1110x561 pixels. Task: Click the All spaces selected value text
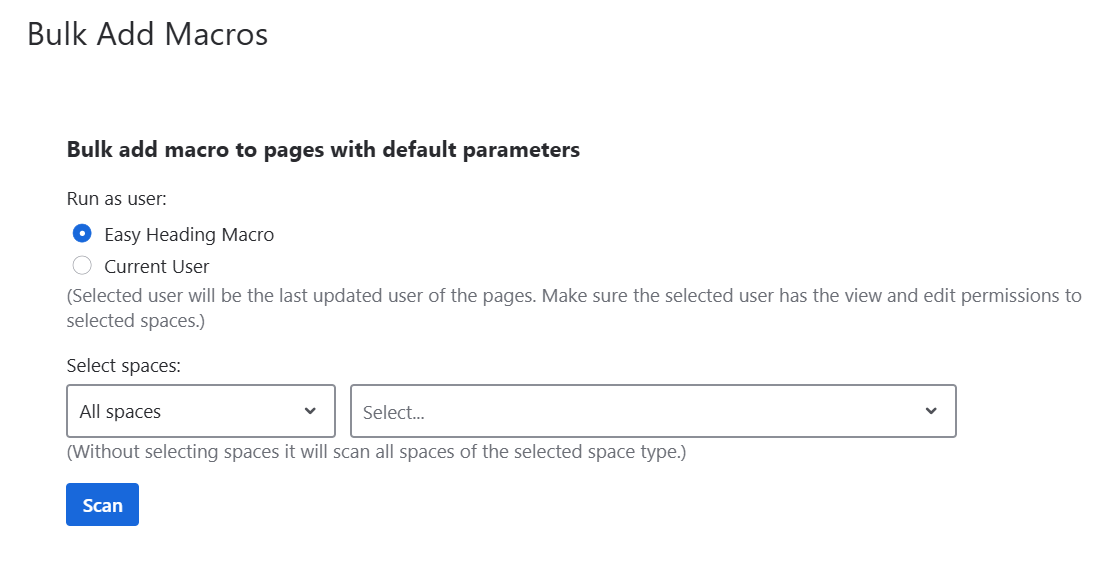pos(120,412)
